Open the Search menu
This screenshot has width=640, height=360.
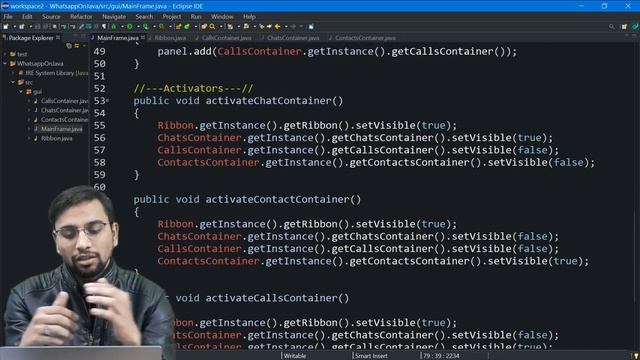pyautogui.click(x=144, y=17)
